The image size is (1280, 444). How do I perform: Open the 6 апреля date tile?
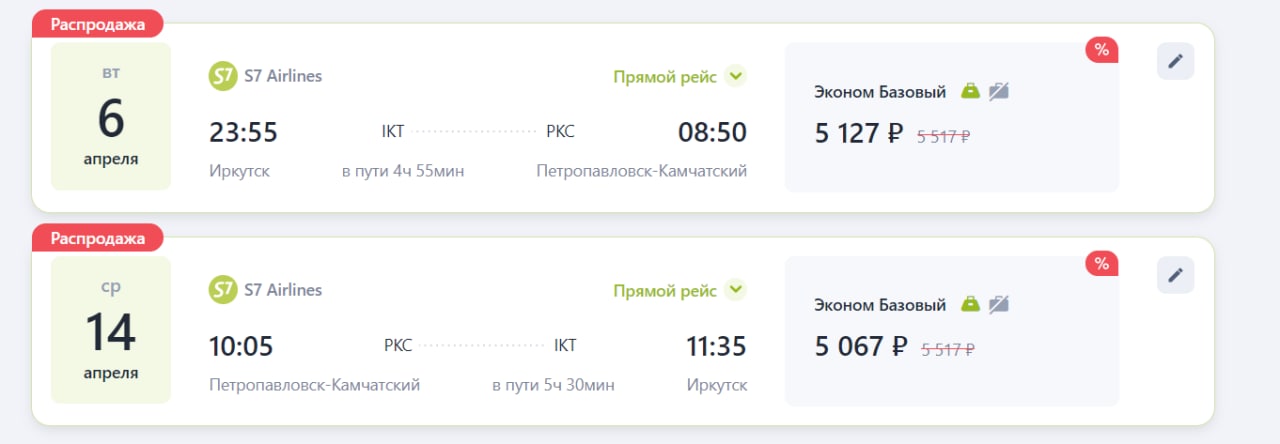click(111, 116)
